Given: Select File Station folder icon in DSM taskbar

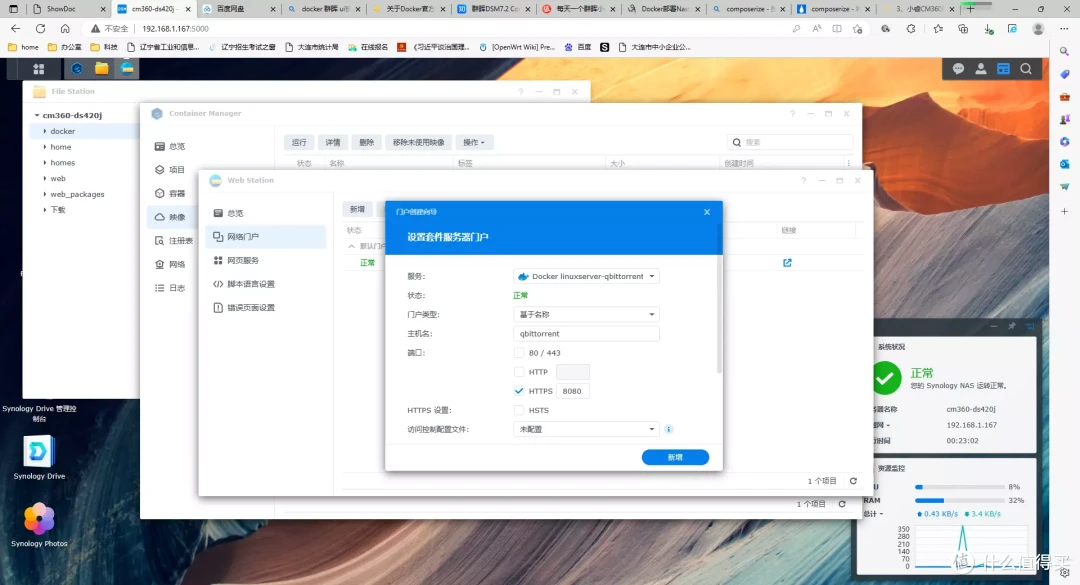Looking at the screenshot, I should point(102,69).
